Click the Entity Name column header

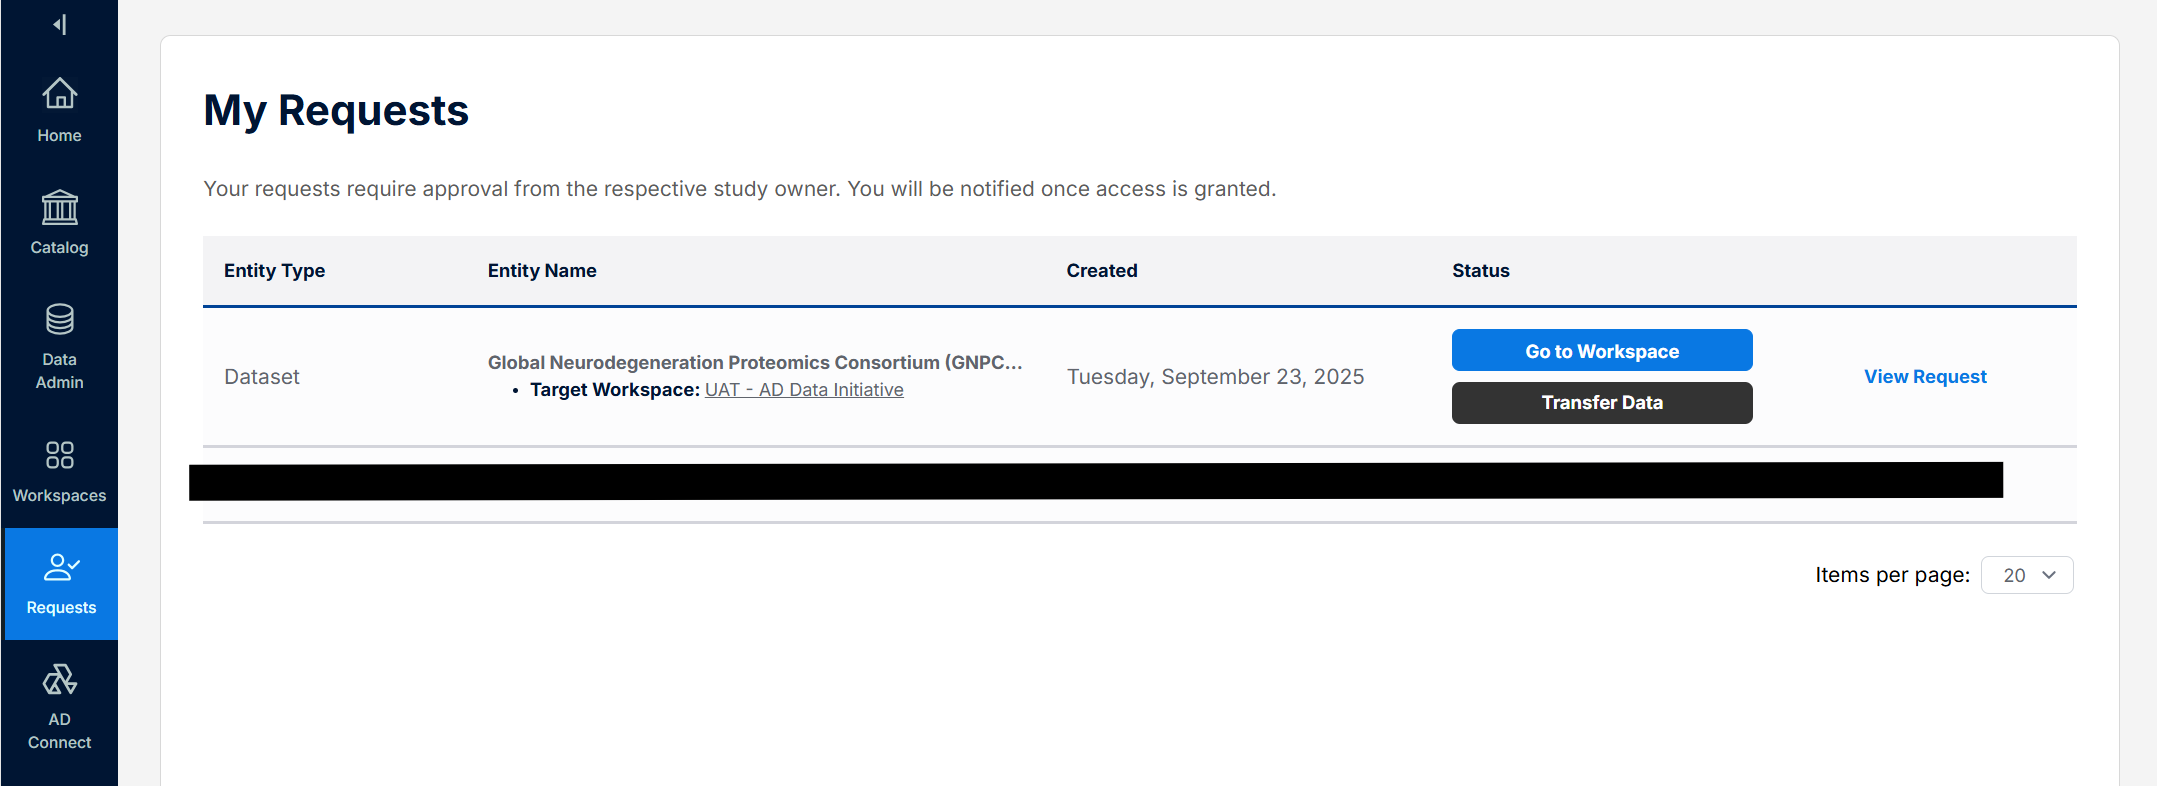point(542,271)
